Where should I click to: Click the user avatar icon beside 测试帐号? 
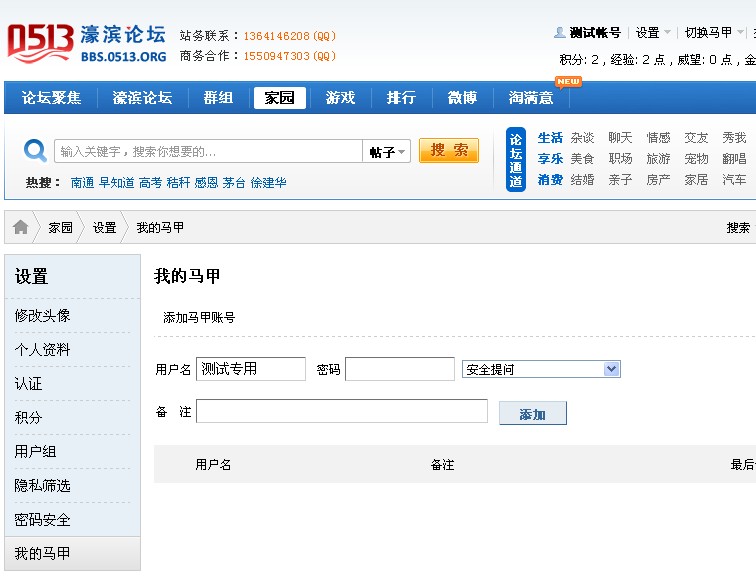[x=559, y=33]
